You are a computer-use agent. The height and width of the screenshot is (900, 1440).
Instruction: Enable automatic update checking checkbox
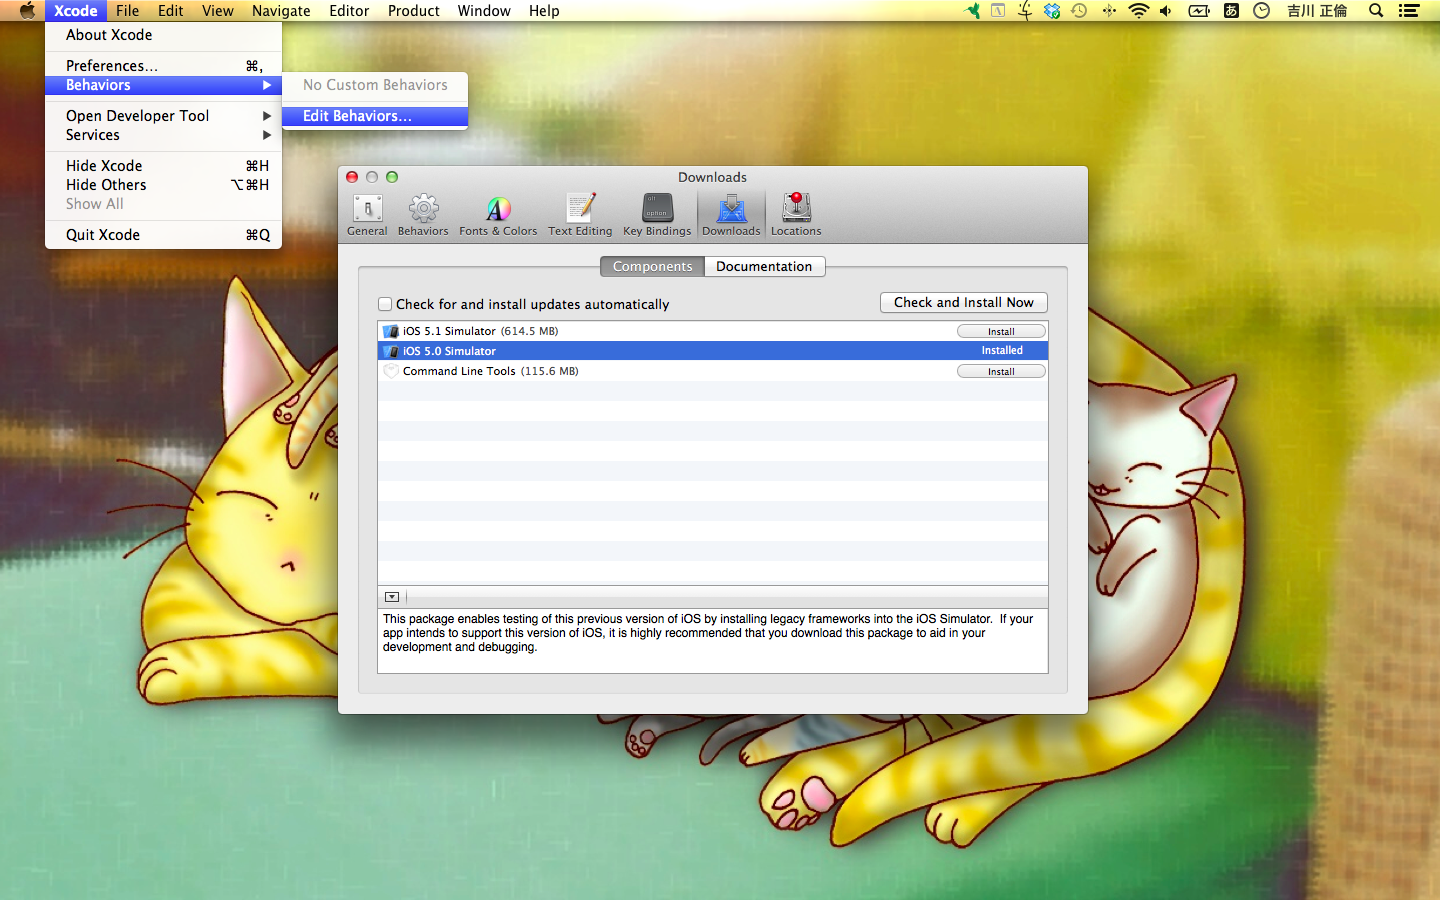pyautogui.click(x=385, y=304)
